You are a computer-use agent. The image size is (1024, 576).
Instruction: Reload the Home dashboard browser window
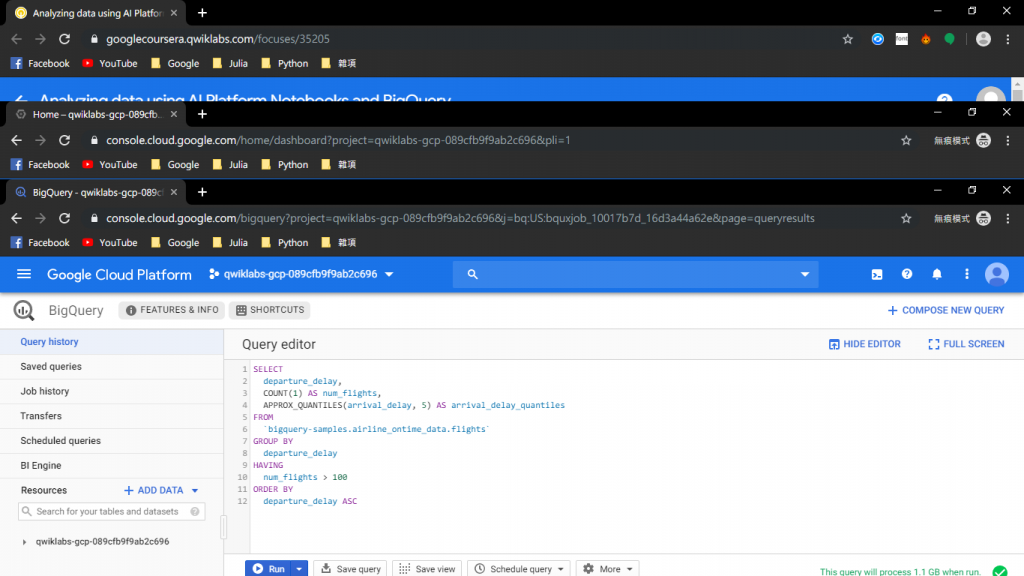pos(65,140)
